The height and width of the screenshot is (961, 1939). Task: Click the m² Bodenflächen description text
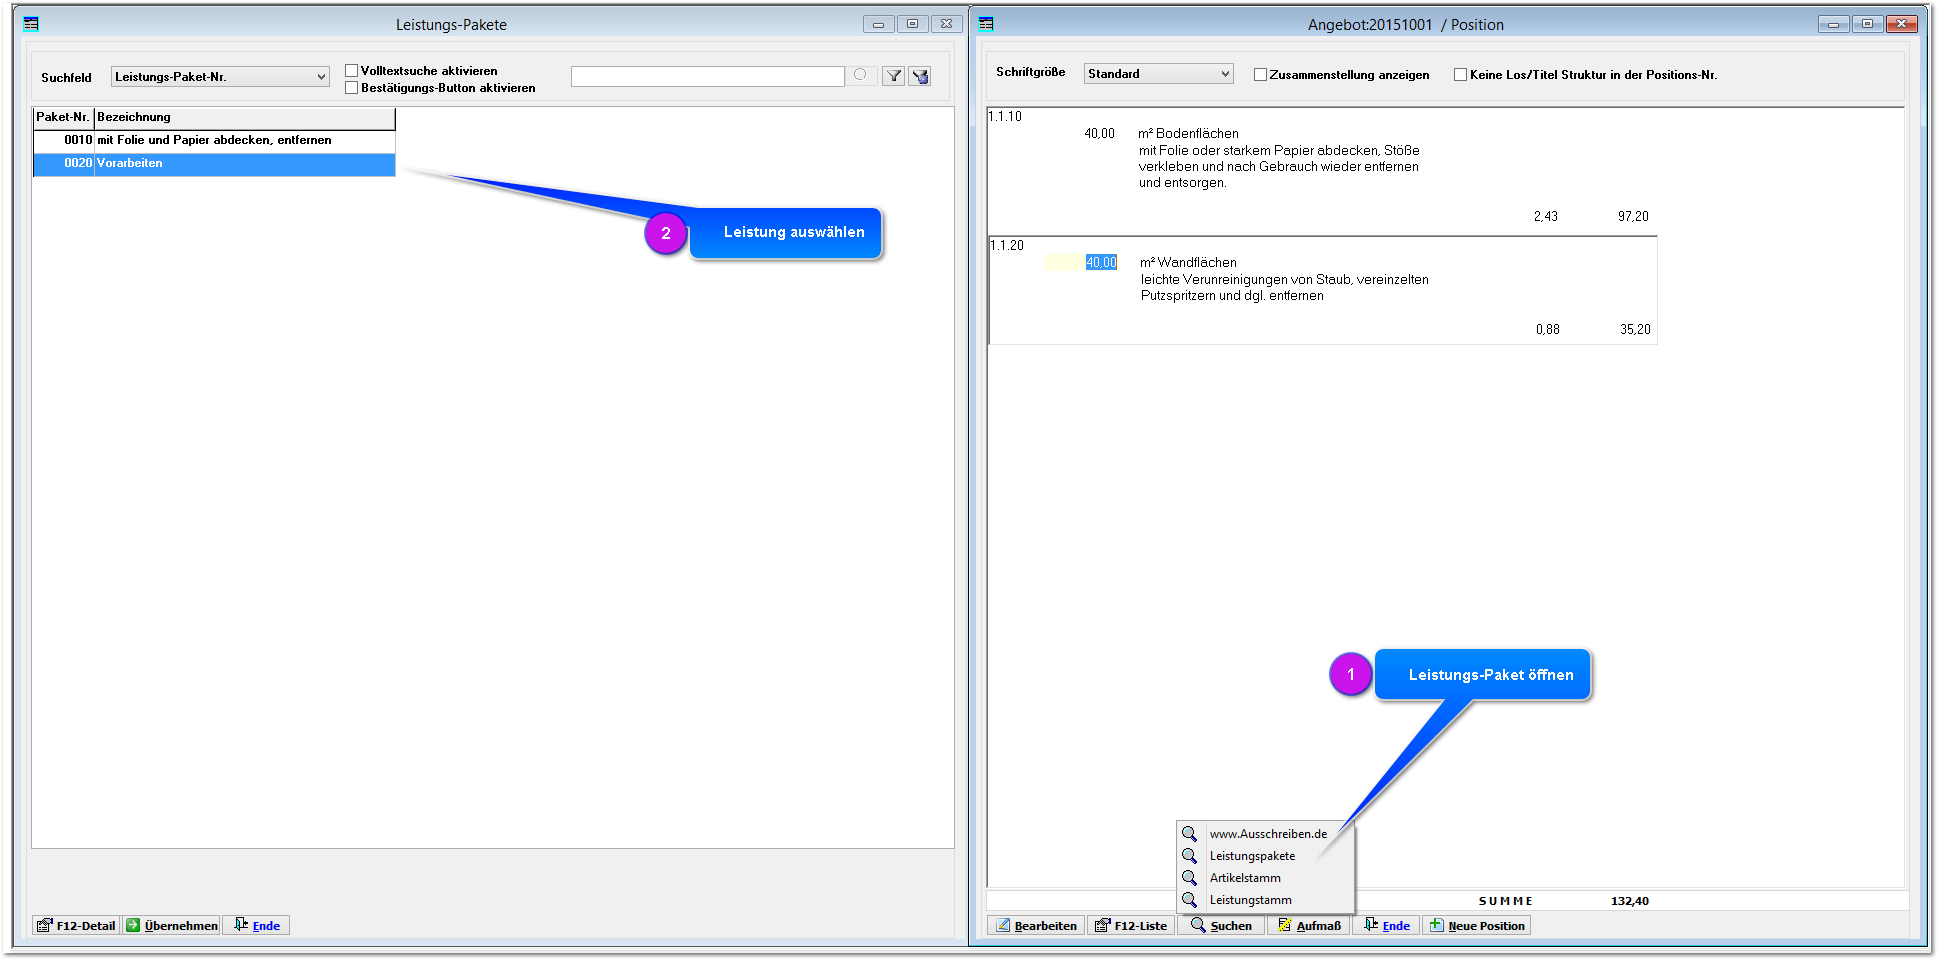pyautogui.click(x=1188, y=134)
